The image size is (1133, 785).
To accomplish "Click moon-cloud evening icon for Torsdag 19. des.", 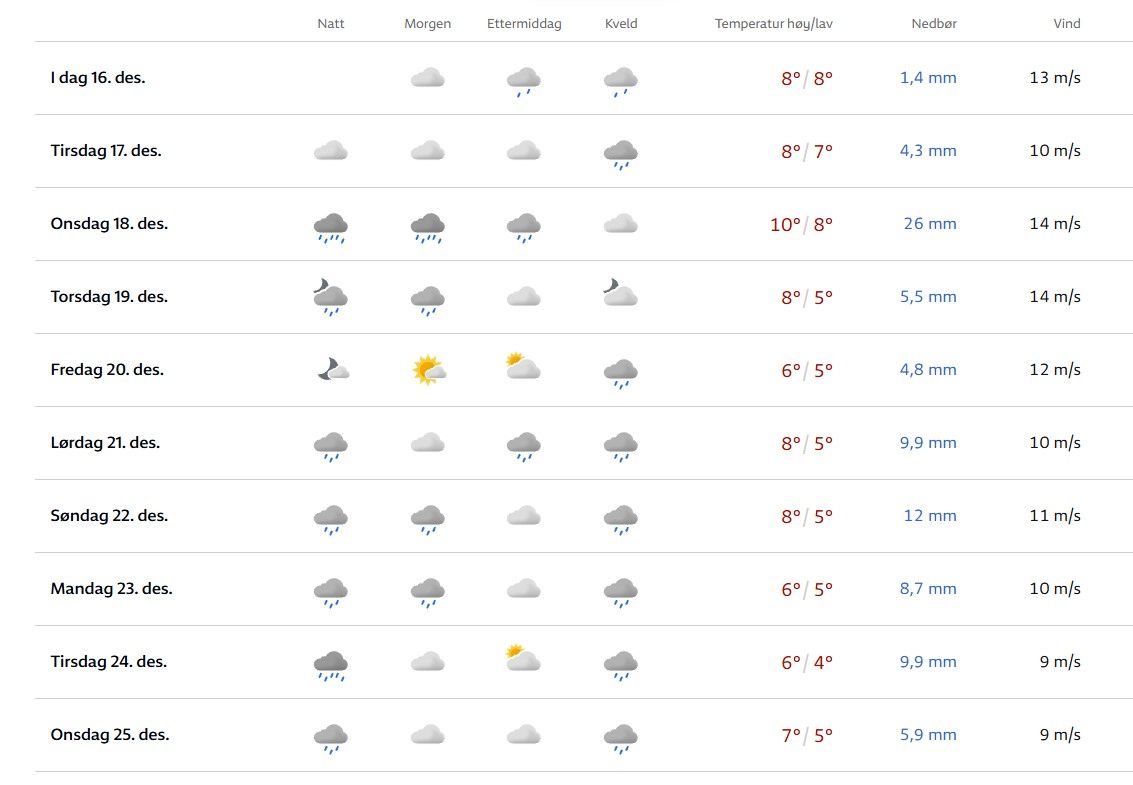I will click(620, 294).
